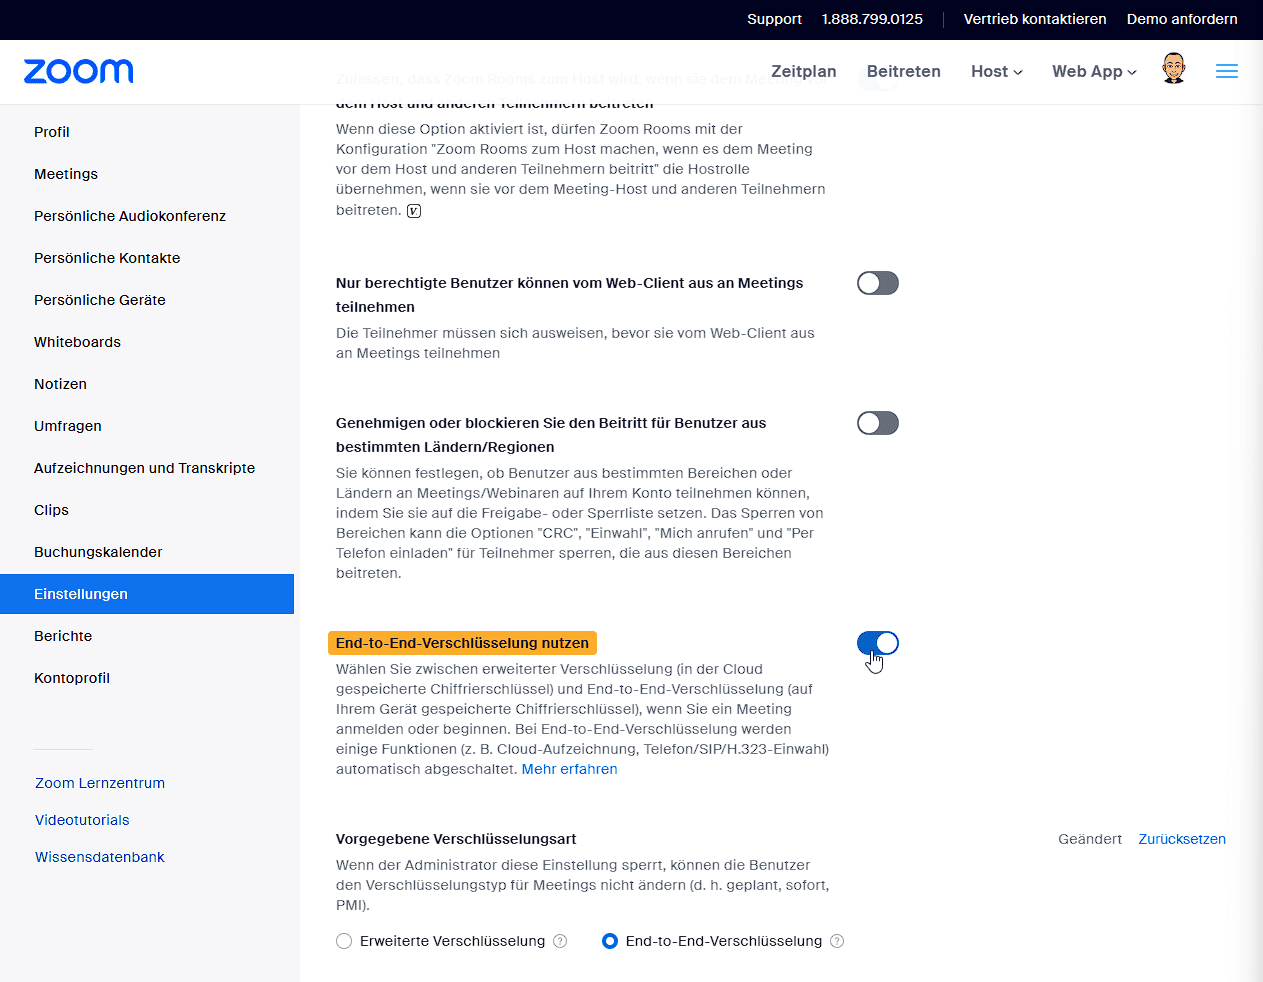
Task: Click Vertrieb kontaktieren link
Action: pos(1035,19)
